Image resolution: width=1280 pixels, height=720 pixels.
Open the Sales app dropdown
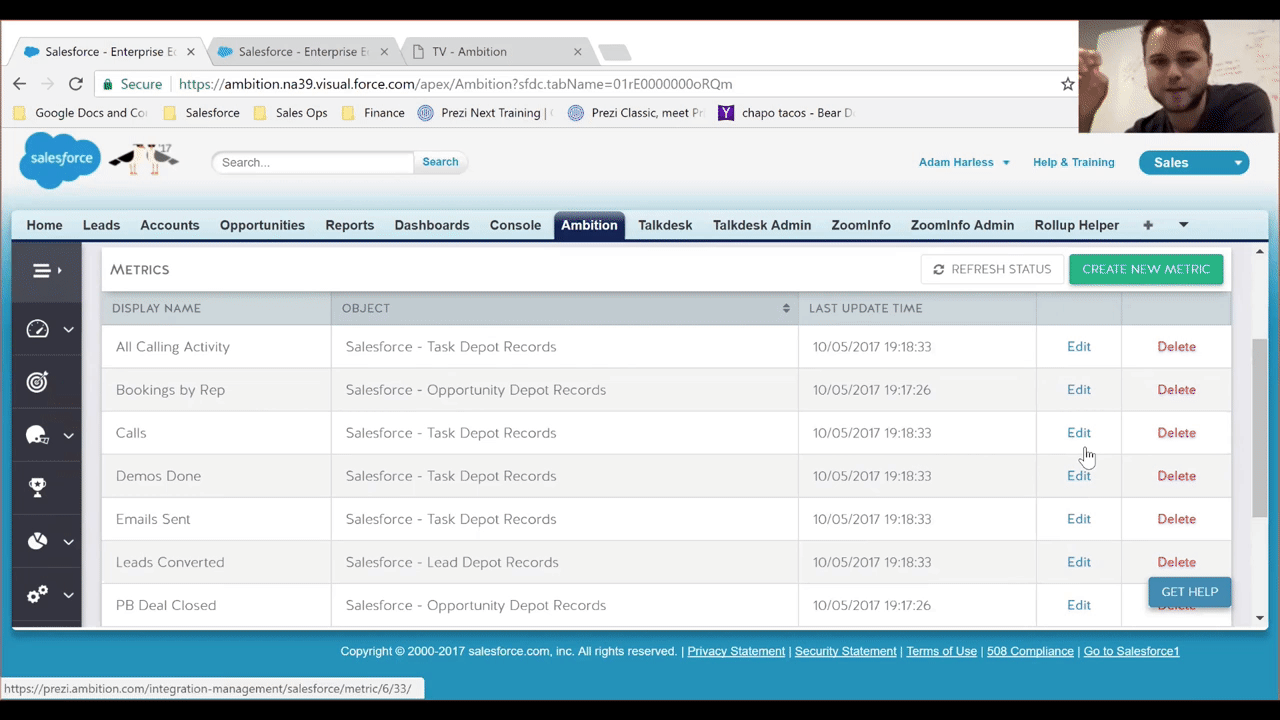1193,163
